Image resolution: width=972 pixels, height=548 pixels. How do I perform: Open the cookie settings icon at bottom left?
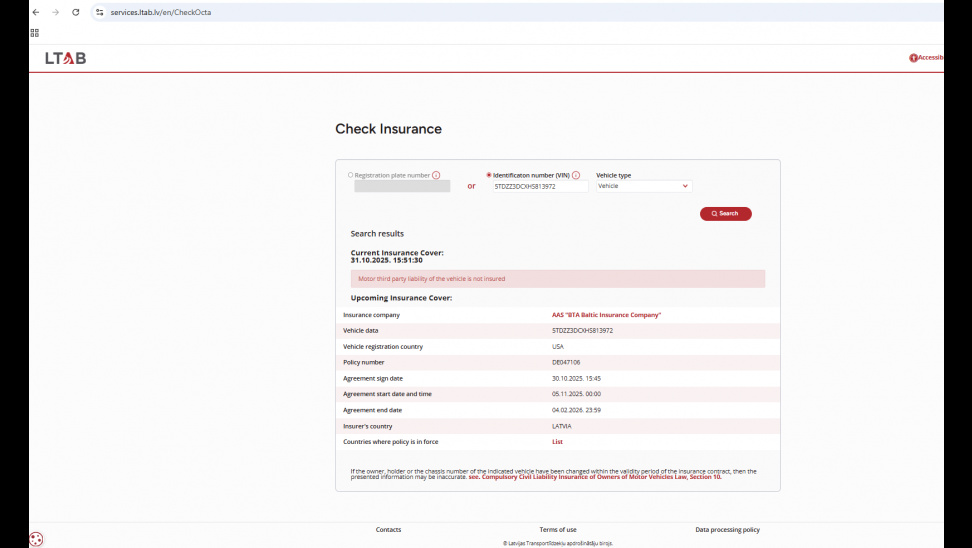coord(37,539)
